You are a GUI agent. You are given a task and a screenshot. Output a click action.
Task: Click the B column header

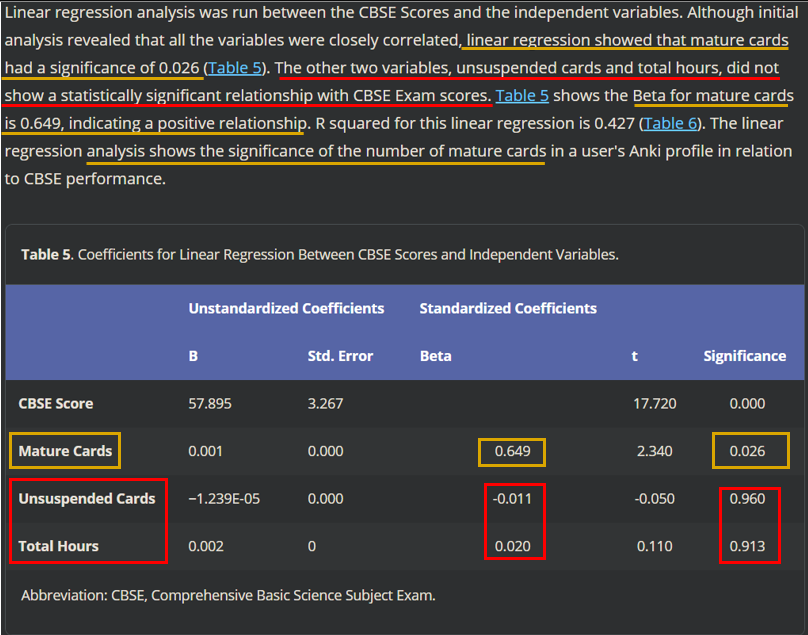pos(193,356)
